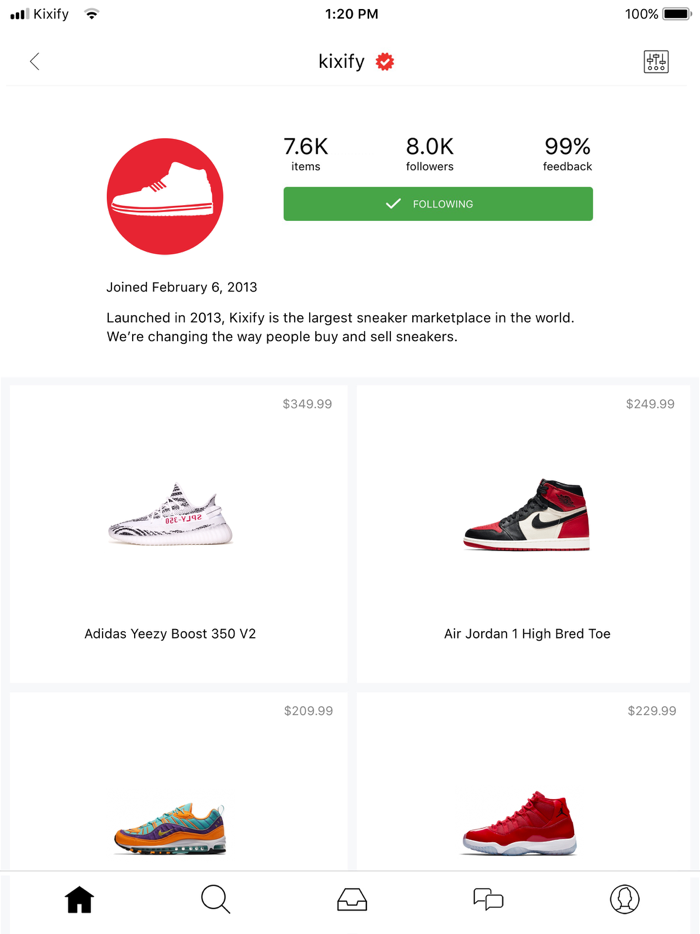
Task: Open the Profile account icon
Action: tap(624, 899)
